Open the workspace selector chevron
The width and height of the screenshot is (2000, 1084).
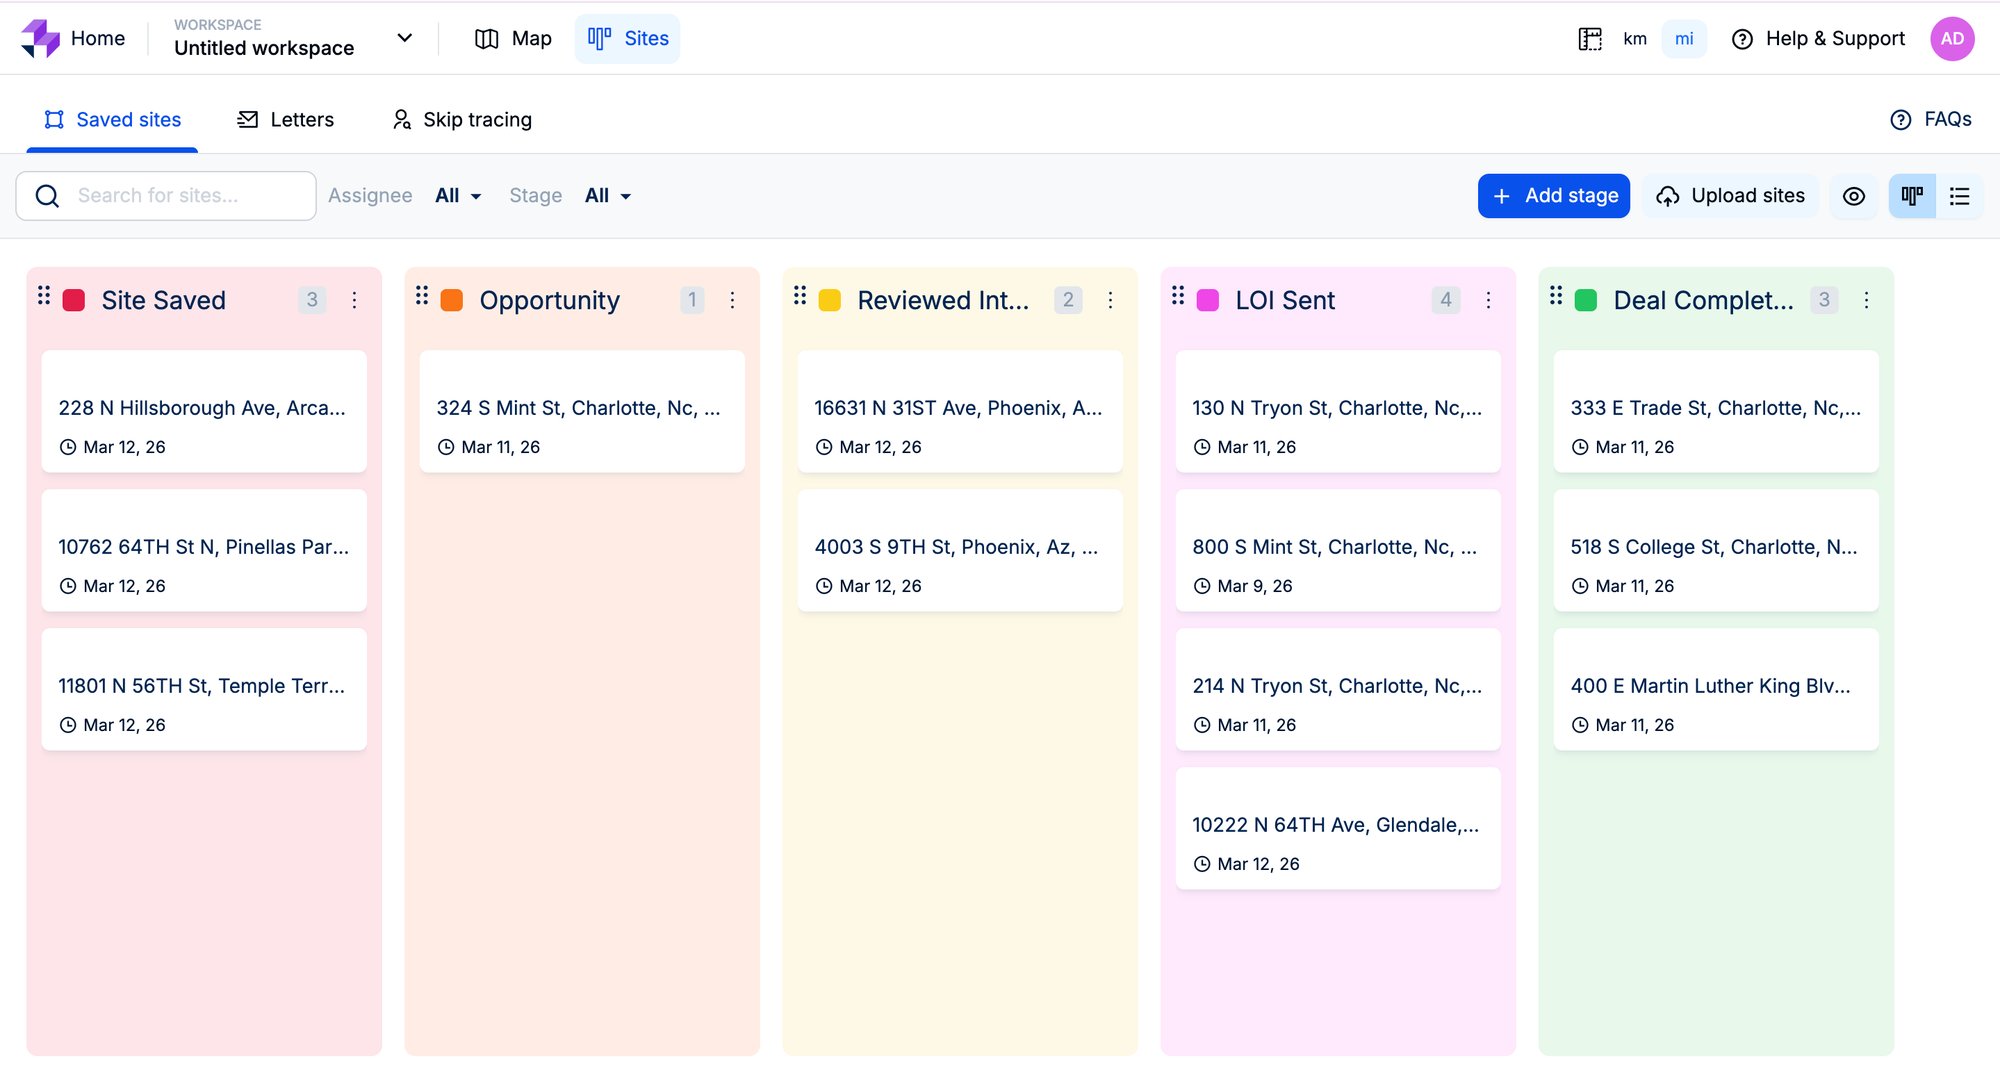(404, 38)
